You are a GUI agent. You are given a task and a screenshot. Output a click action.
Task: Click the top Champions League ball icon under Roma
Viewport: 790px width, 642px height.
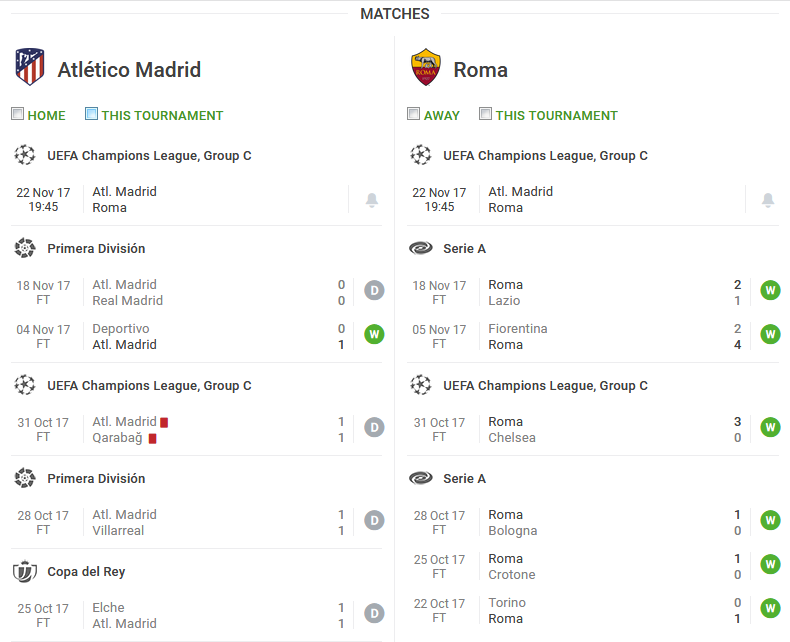pyautogui.click(x=421, y=155)
